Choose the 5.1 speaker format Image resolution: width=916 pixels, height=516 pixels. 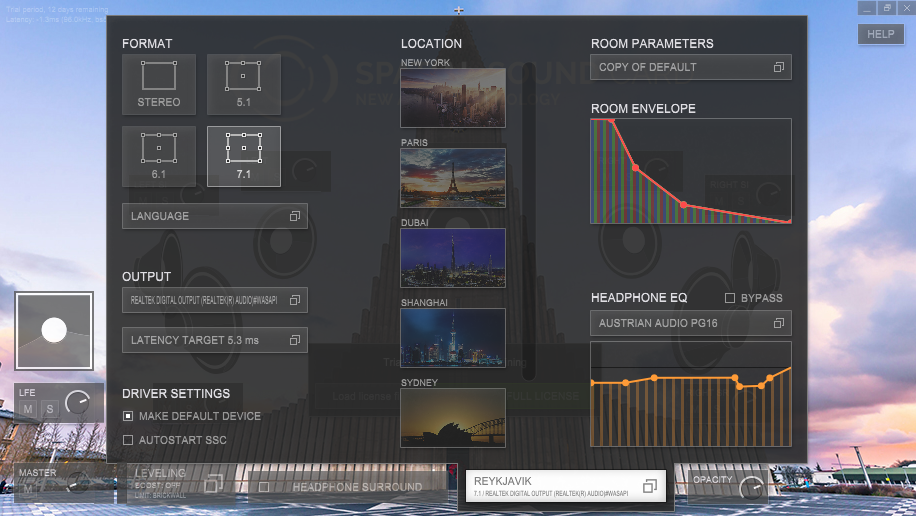243,84
